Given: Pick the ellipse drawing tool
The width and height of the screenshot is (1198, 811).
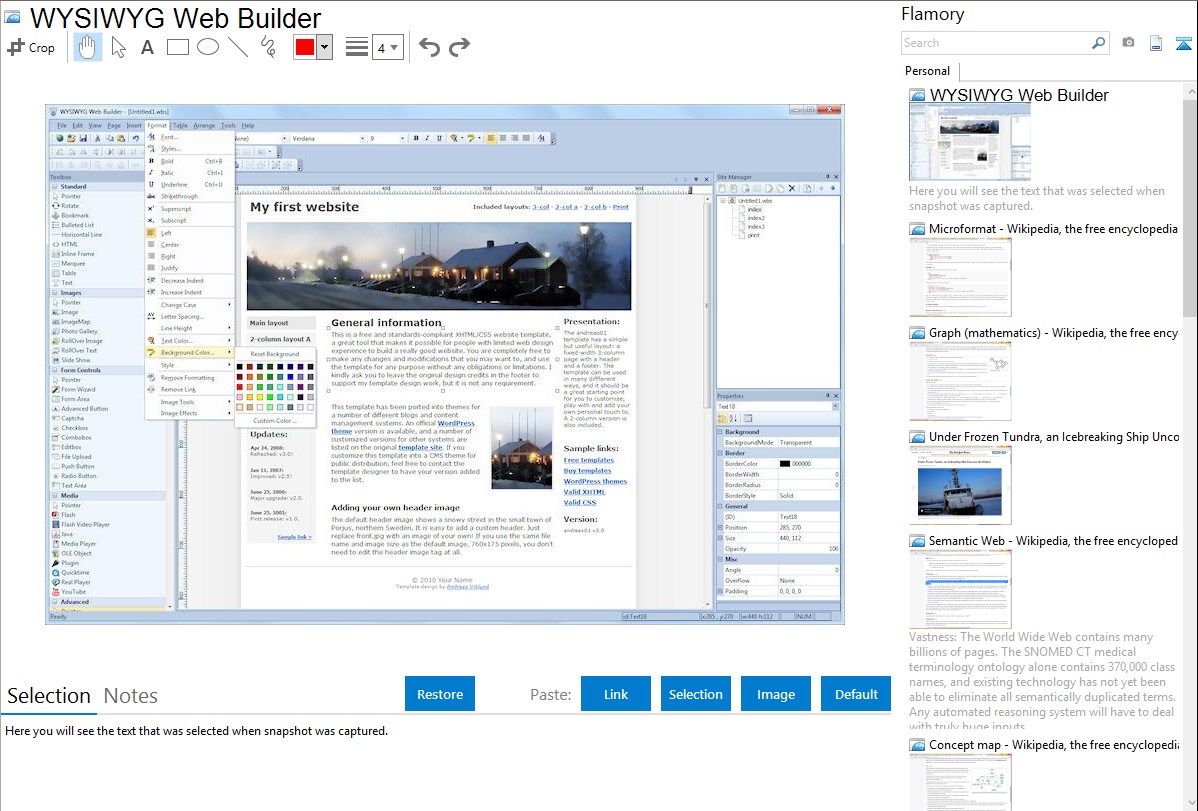Looking at the screenshot, I should (x=208, y=47).
